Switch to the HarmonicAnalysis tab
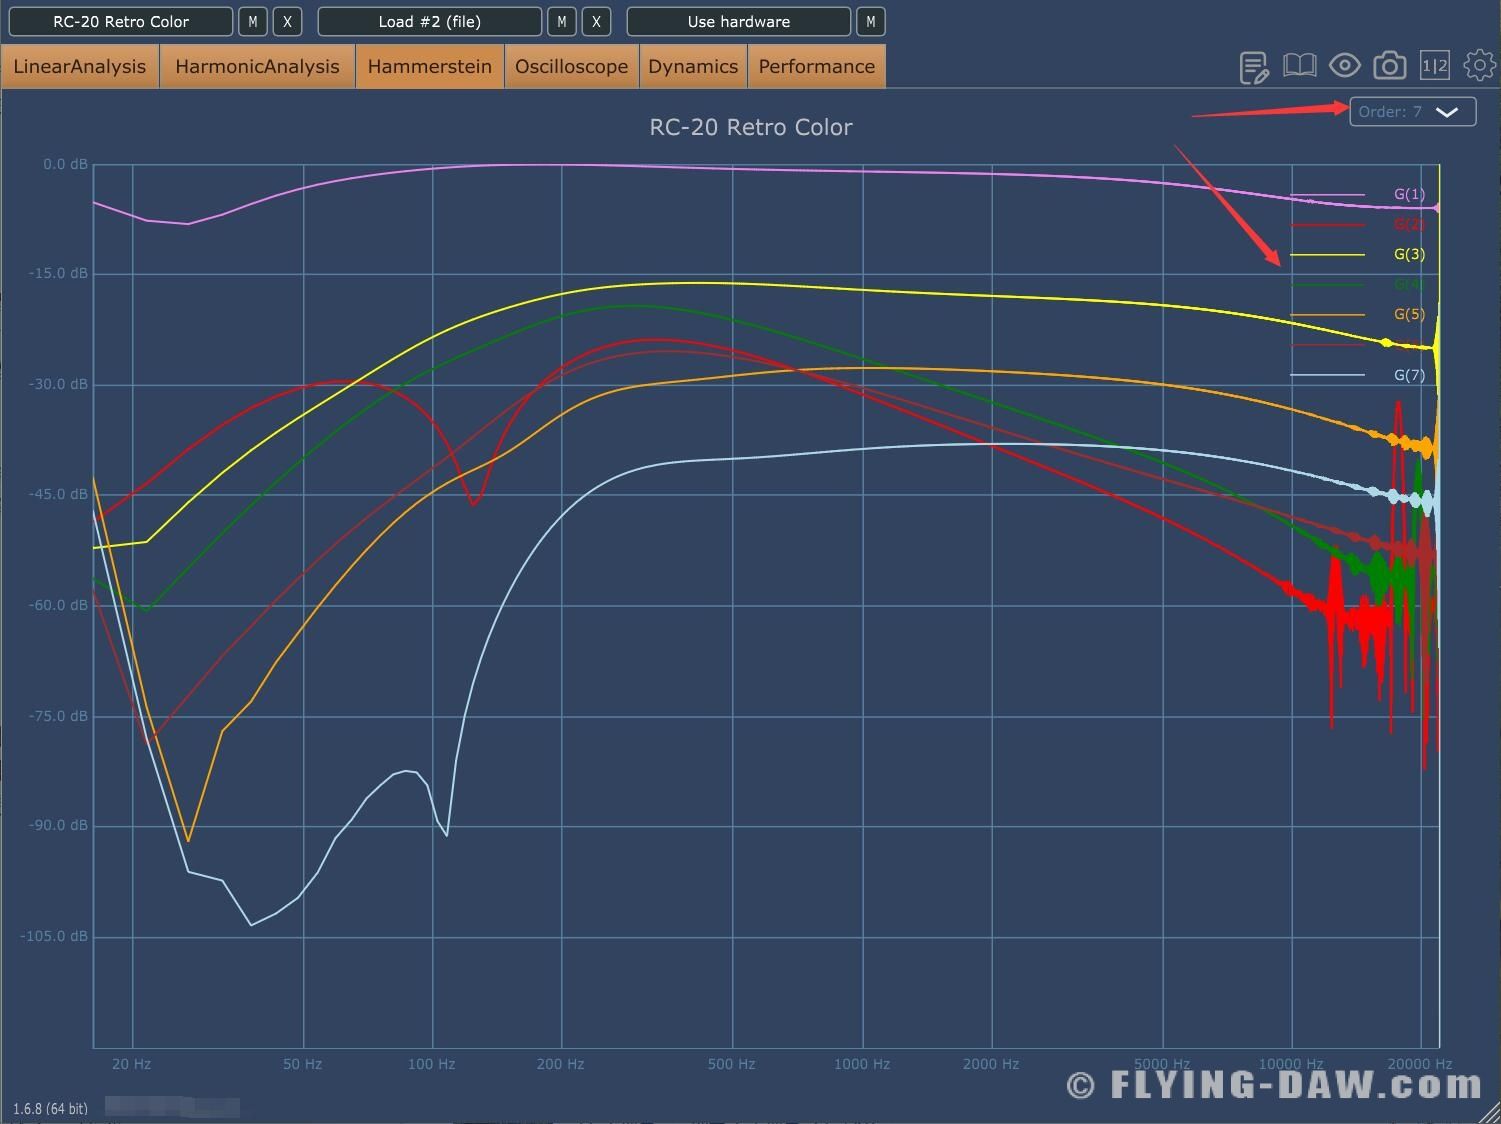 [257, 66]
